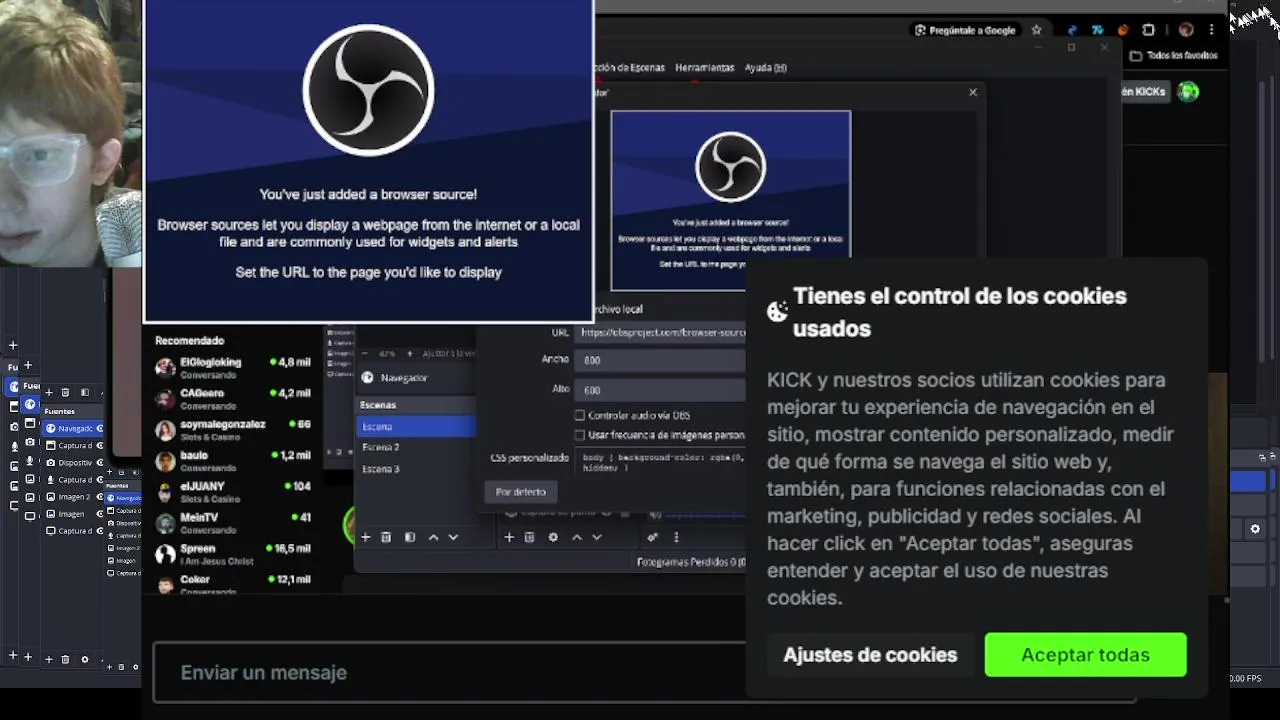Image resolution: width=1280 pixels, height=720 pixels.
Task: Enable Controlar audio vía OBS checkbox
Action: (579, 415)
